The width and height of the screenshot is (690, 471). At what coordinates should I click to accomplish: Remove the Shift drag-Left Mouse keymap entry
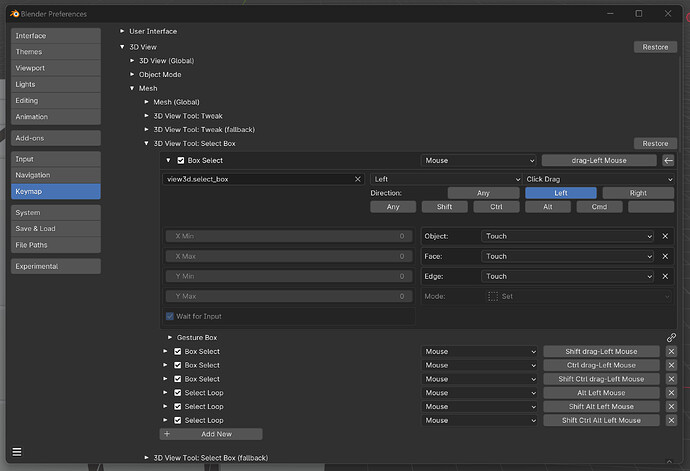click(x=671, y=351)
